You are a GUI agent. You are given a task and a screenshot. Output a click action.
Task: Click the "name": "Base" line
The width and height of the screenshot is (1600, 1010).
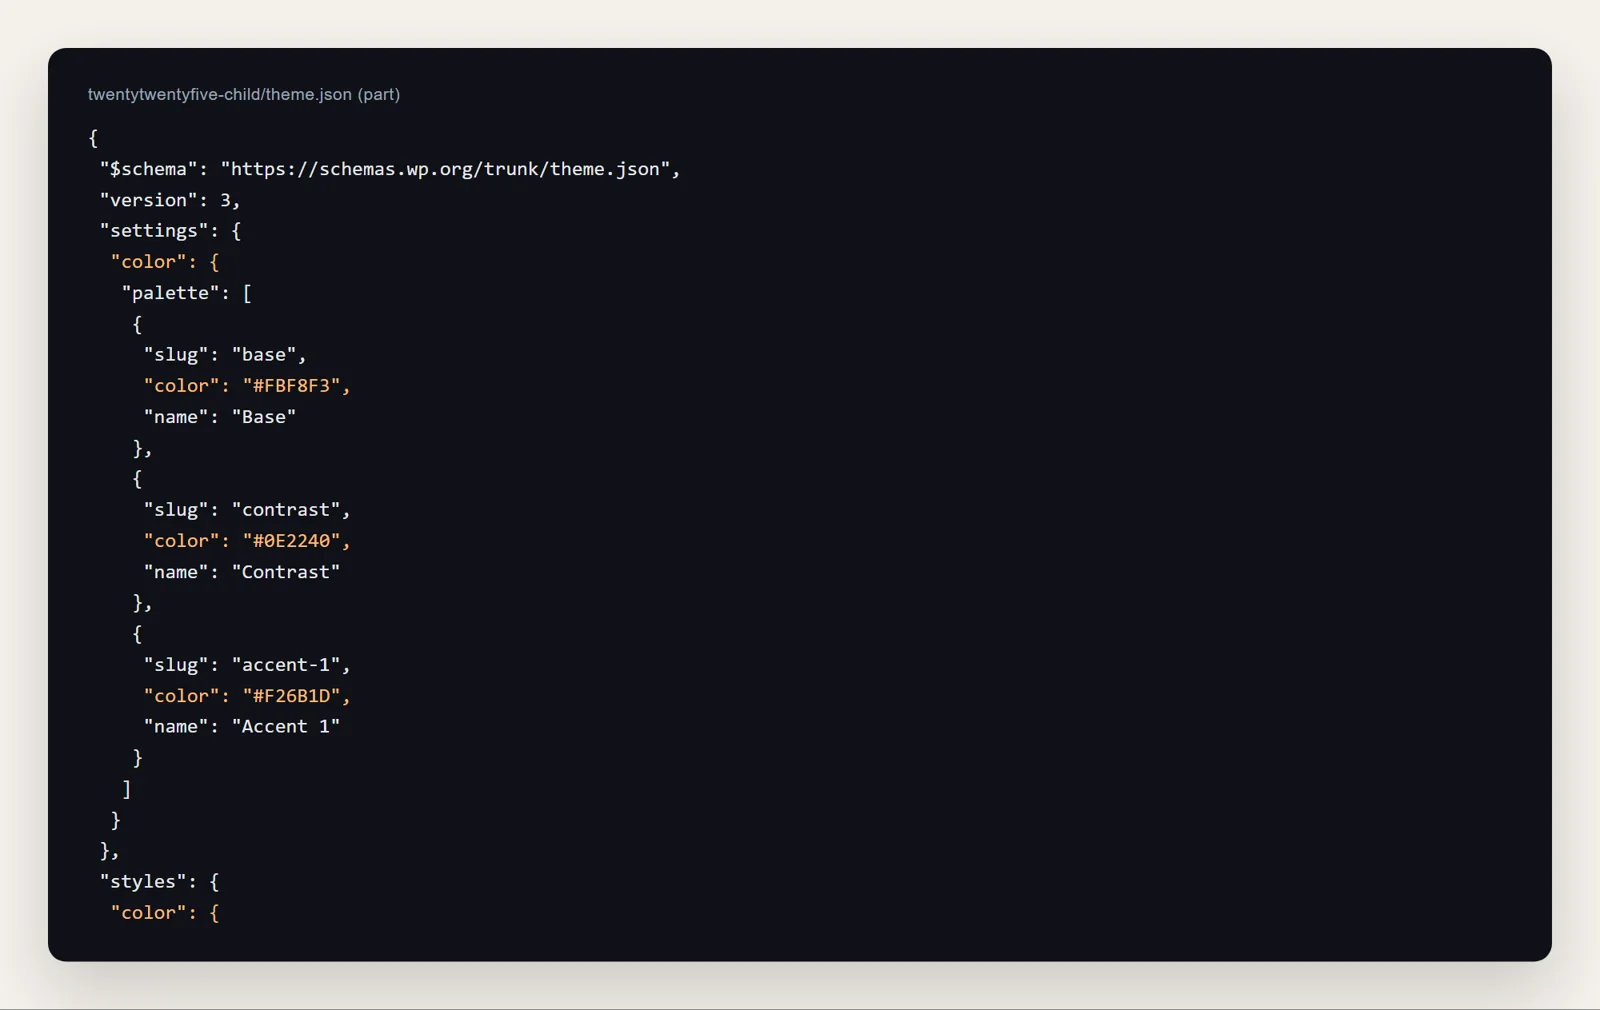220,417
